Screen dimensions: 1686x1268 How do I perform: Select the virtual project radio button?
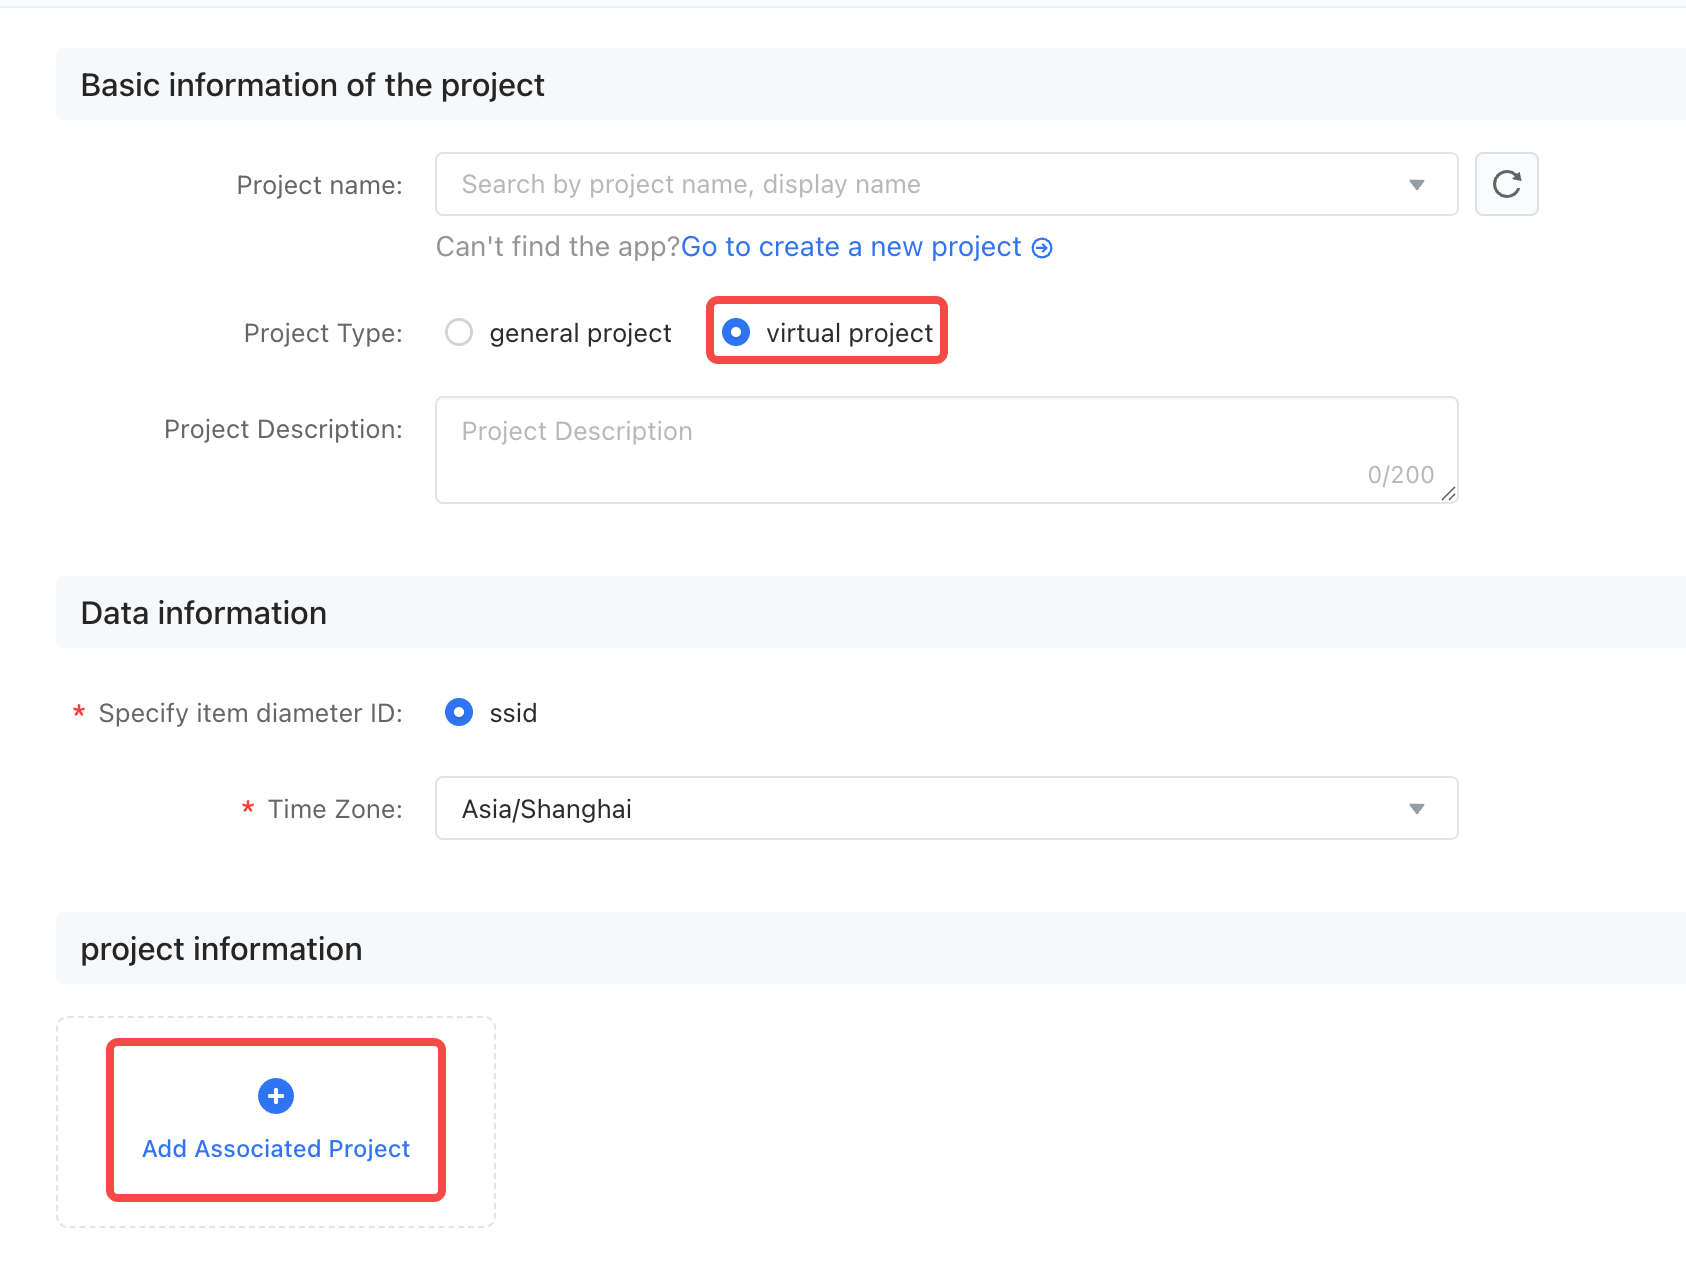click(x=736, y=332)
